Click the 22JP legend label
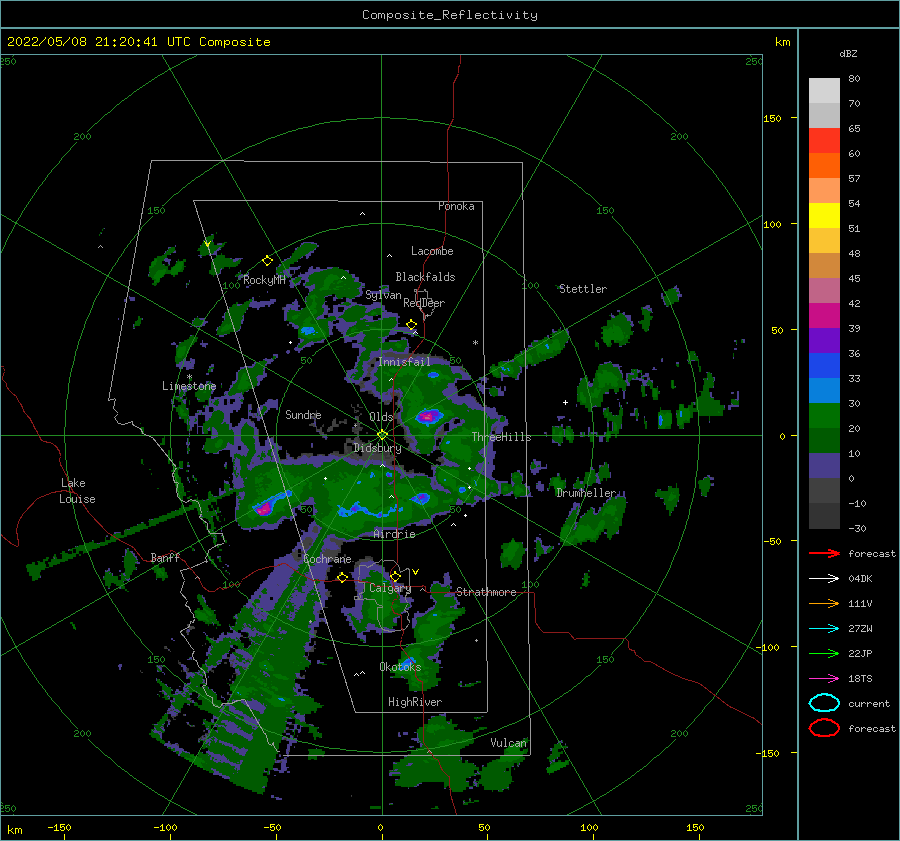The image size is (900, 841). (x=860, y=653)
